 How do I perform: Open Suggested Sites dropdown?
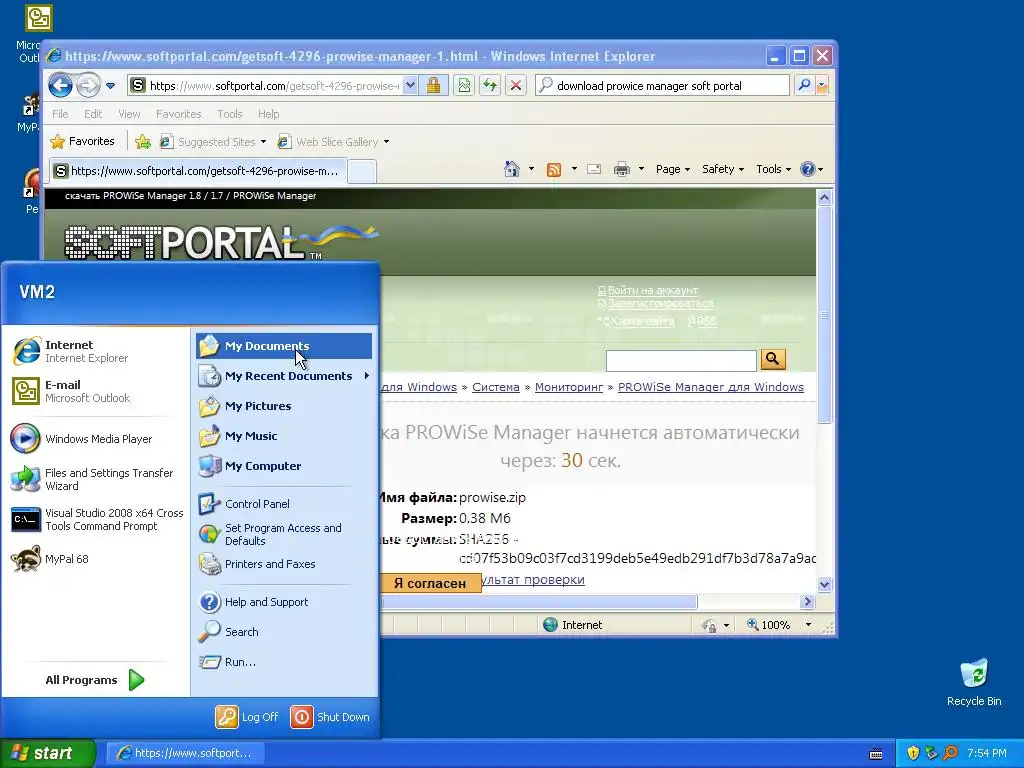tap(213, 142)
